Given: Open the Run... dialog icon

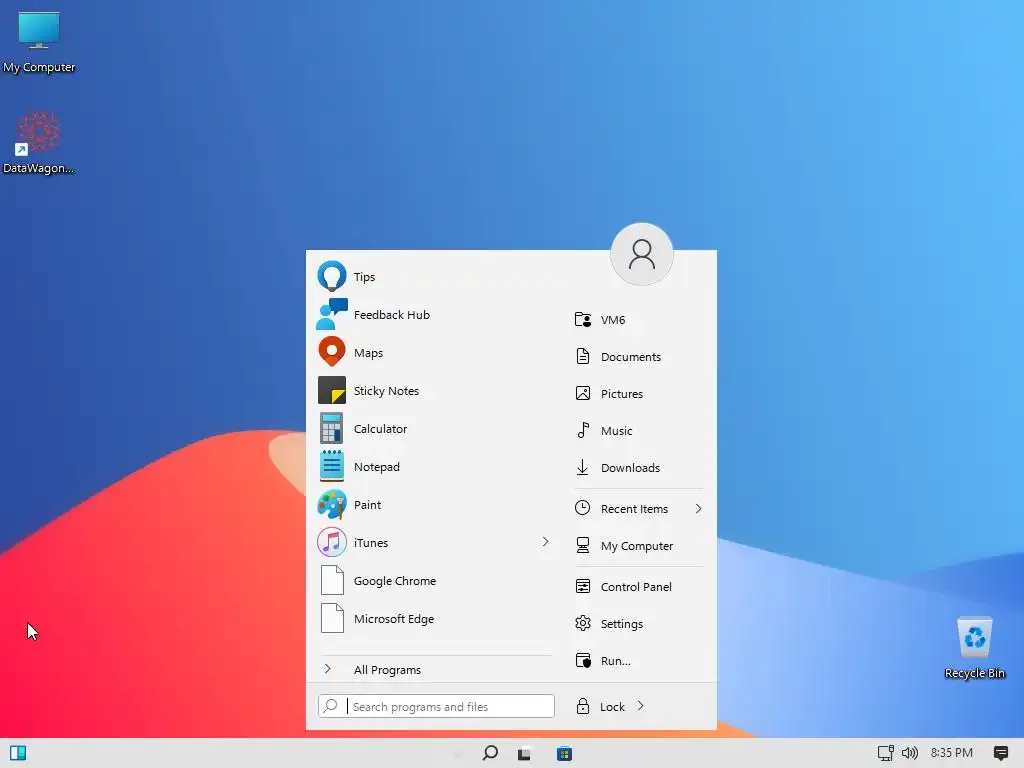Looking at the screenshot, I should coord(583,660).
